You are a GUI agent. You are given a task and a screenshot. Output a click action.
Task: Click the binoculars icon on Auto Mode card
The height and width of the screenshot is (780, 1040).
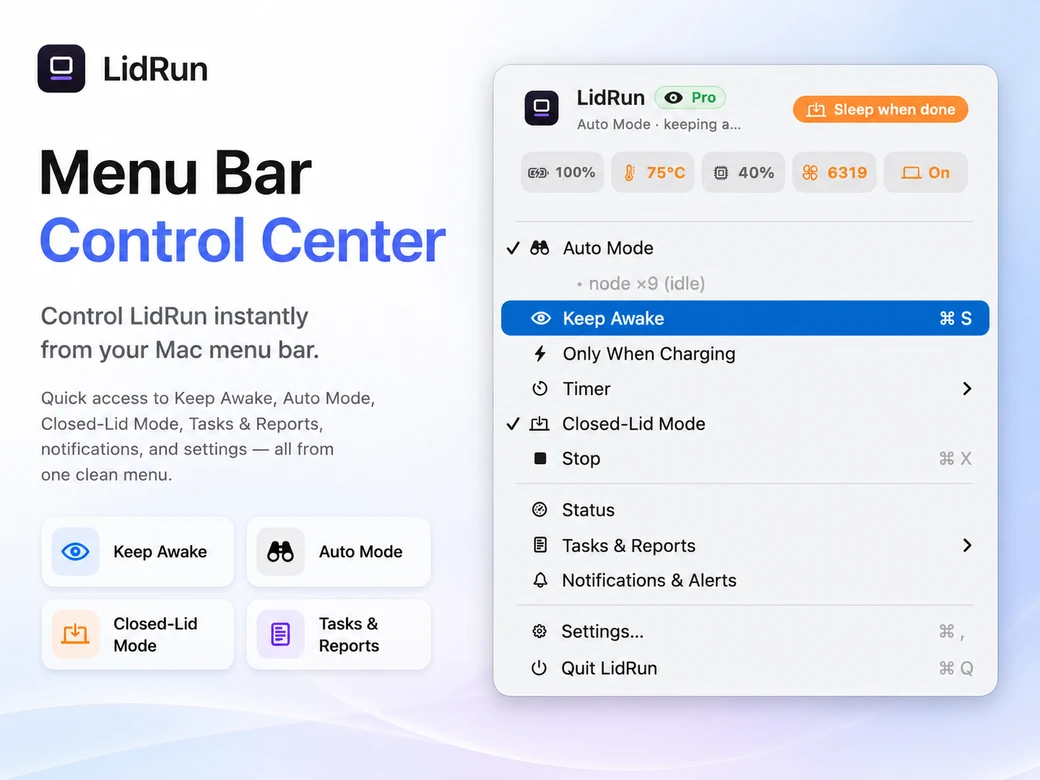(281, 551)
